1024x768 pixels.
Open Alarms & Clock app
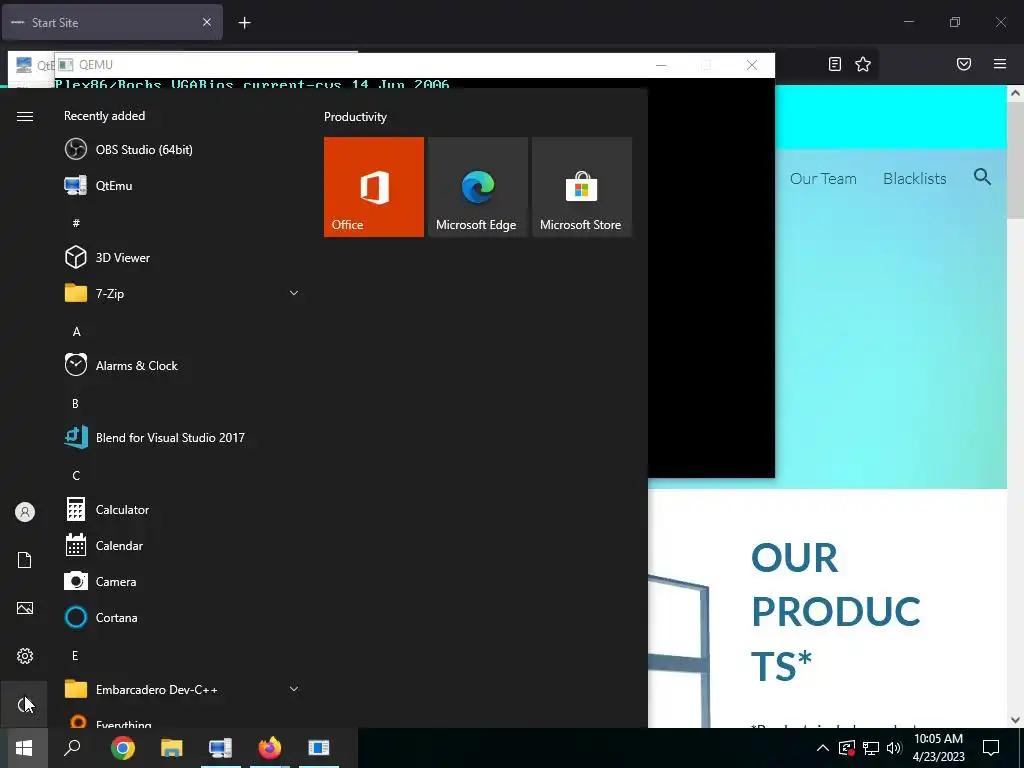click(182, 366)
